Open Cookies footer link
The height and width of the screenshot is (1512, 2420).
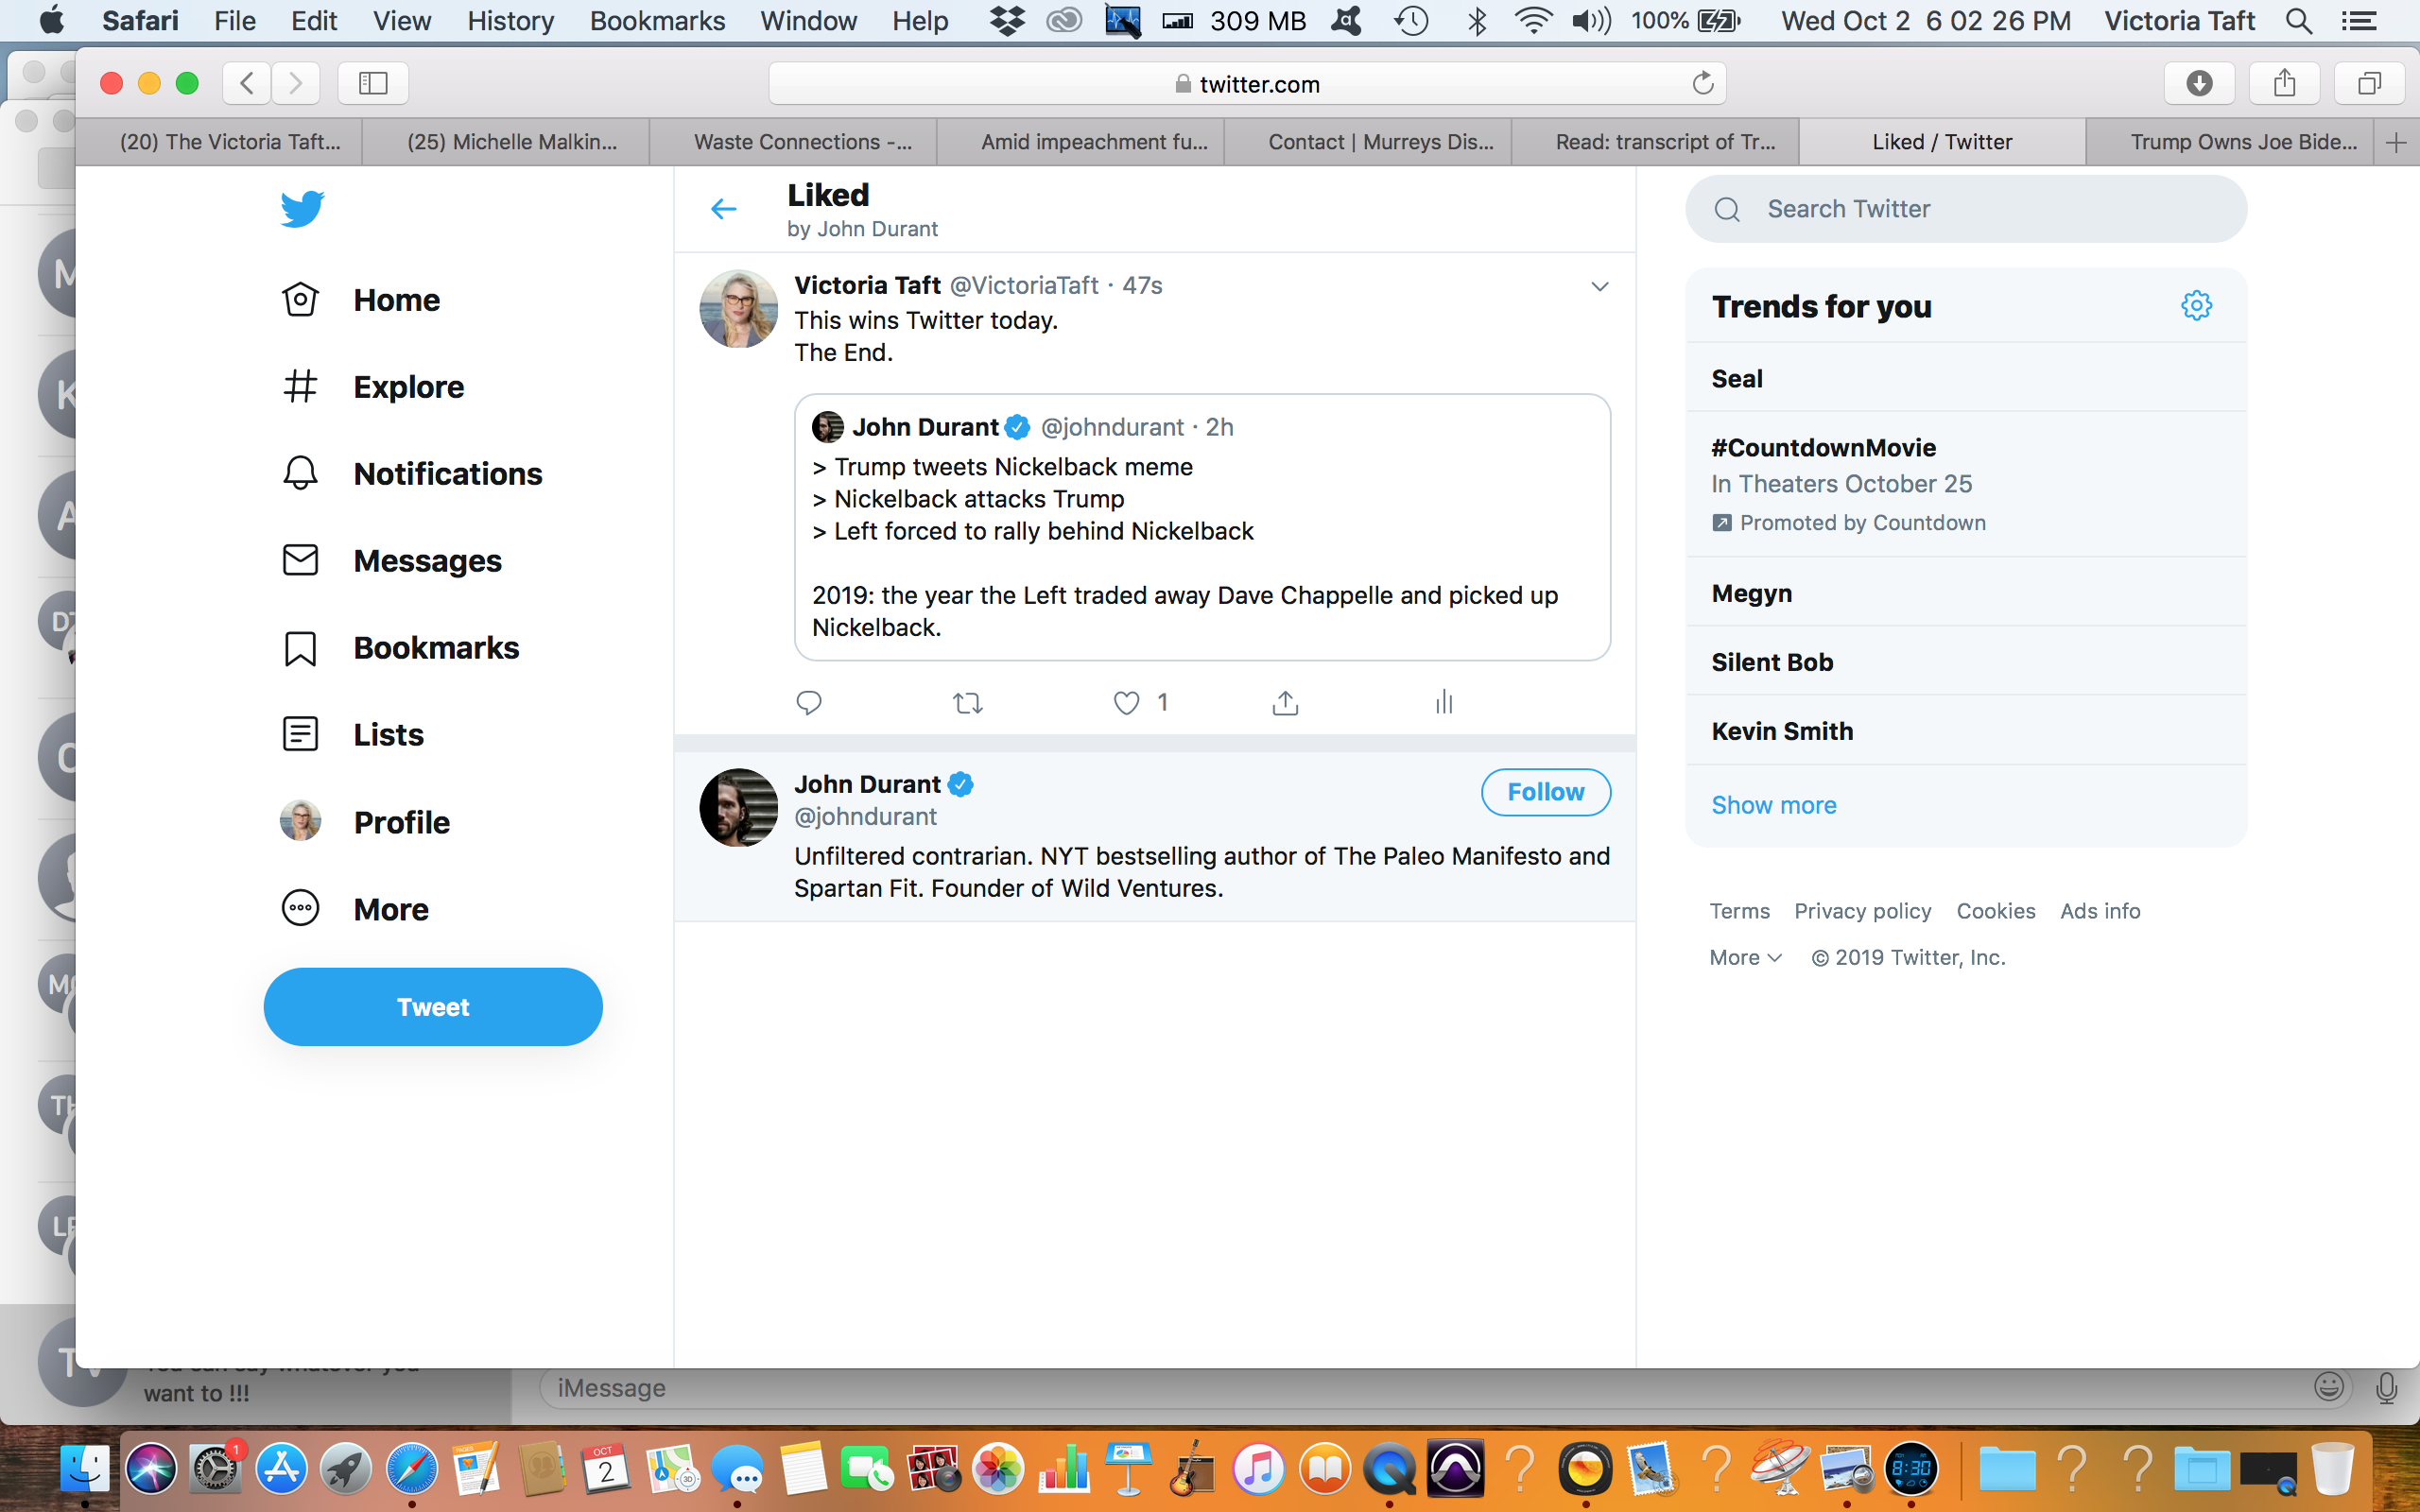pos(1995,911)
